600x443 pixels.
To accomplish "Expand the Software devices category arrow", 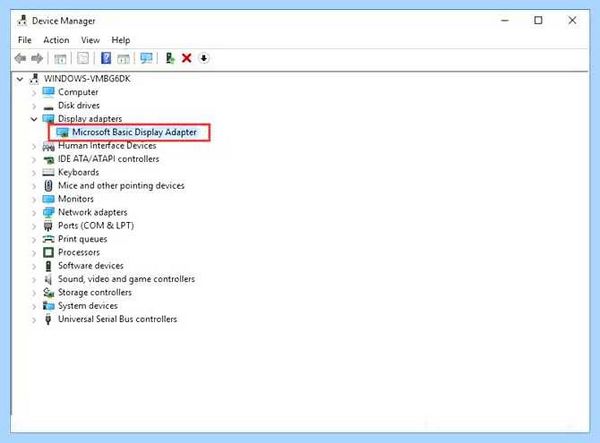I will (x=34, y=266).
